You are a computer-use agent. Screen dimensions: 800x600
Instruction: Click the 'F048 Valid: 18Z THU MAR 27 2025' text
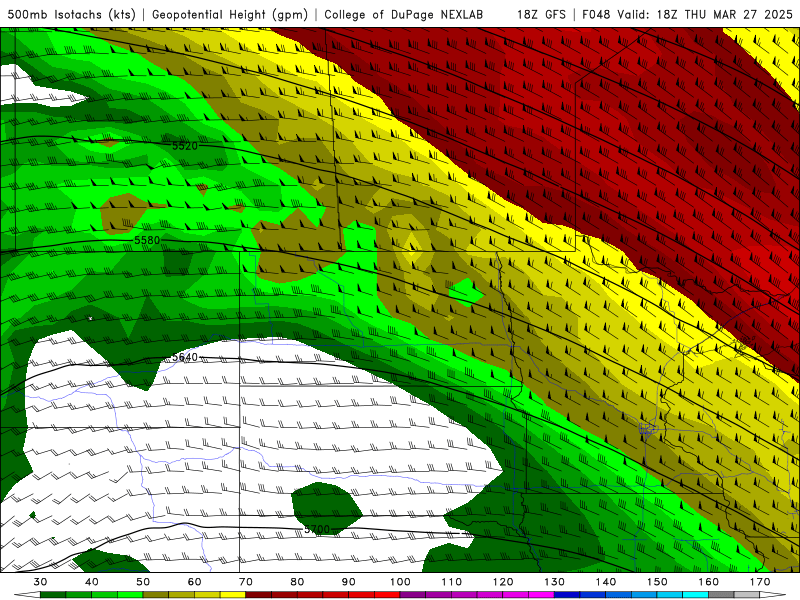tap(687, 15)
